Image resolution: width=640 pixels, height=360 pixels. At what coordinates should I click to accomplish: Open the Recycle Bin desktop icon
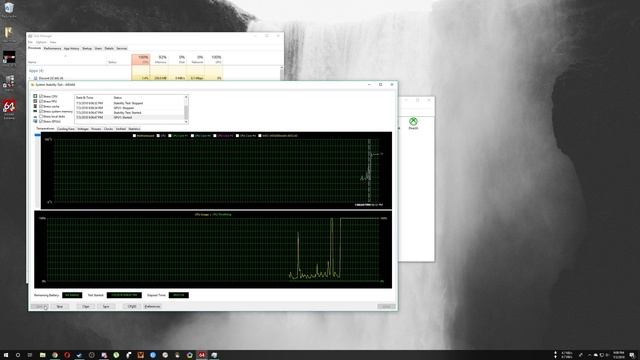coord(9,9)
